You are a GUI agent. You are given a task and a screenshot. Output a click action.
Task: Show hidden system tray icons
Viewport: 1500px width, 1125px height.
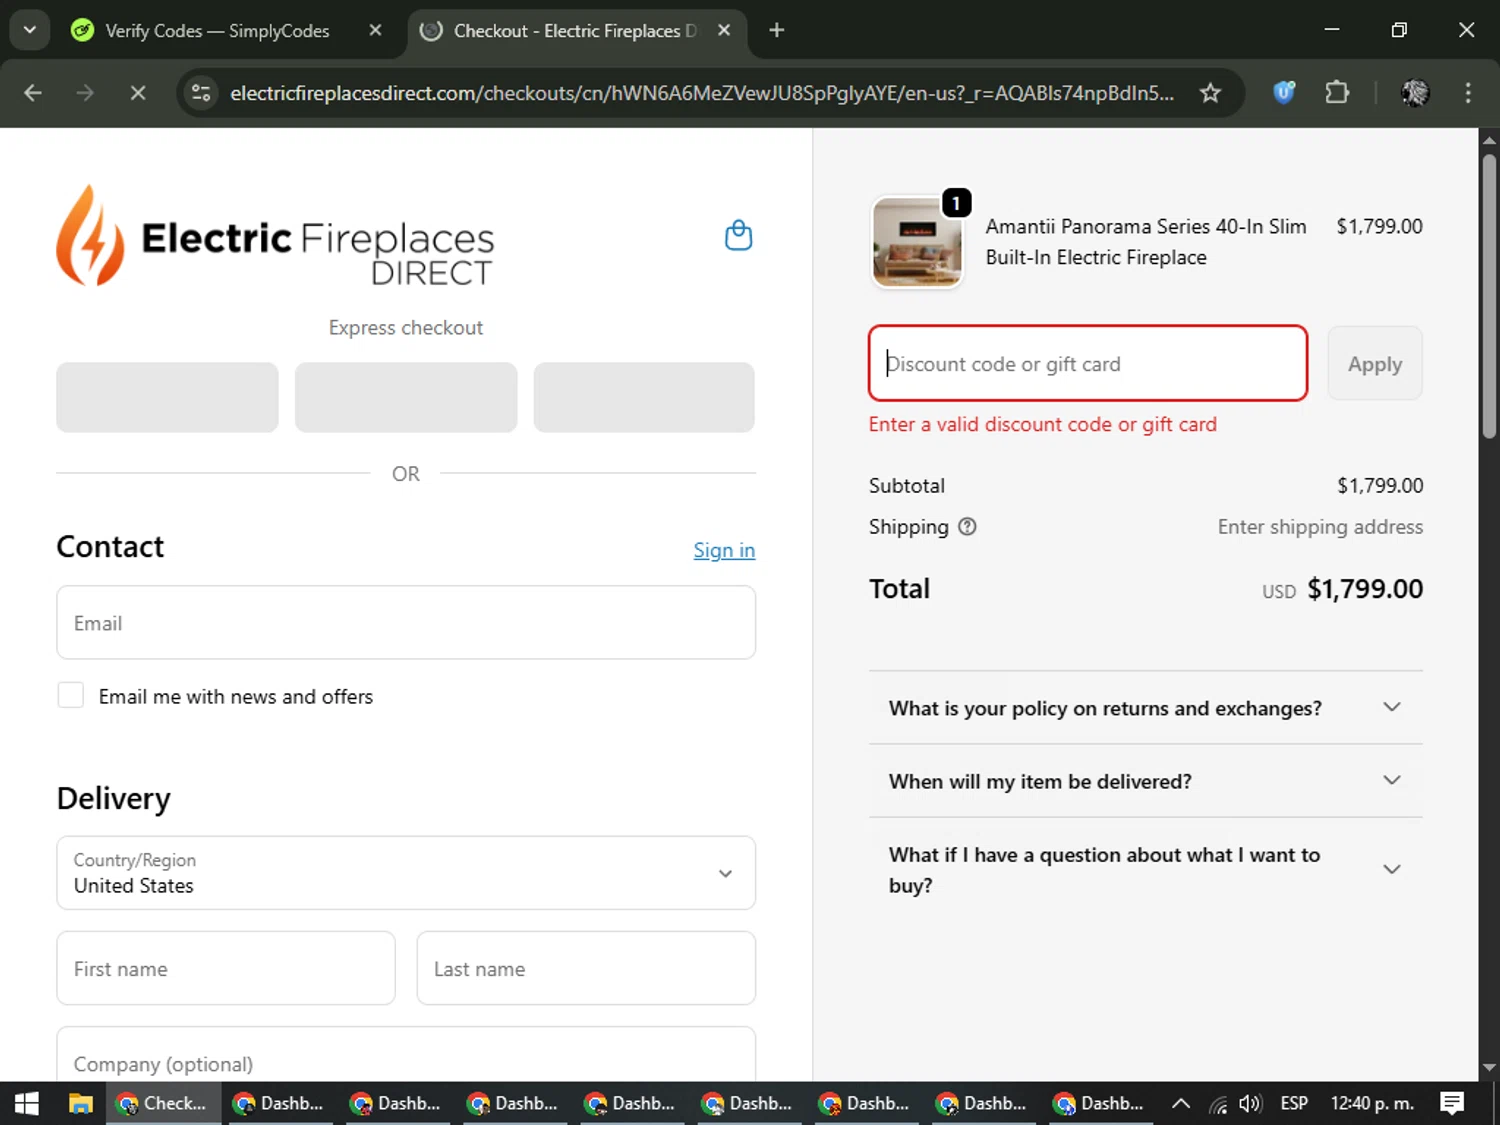[1180, 1103]
